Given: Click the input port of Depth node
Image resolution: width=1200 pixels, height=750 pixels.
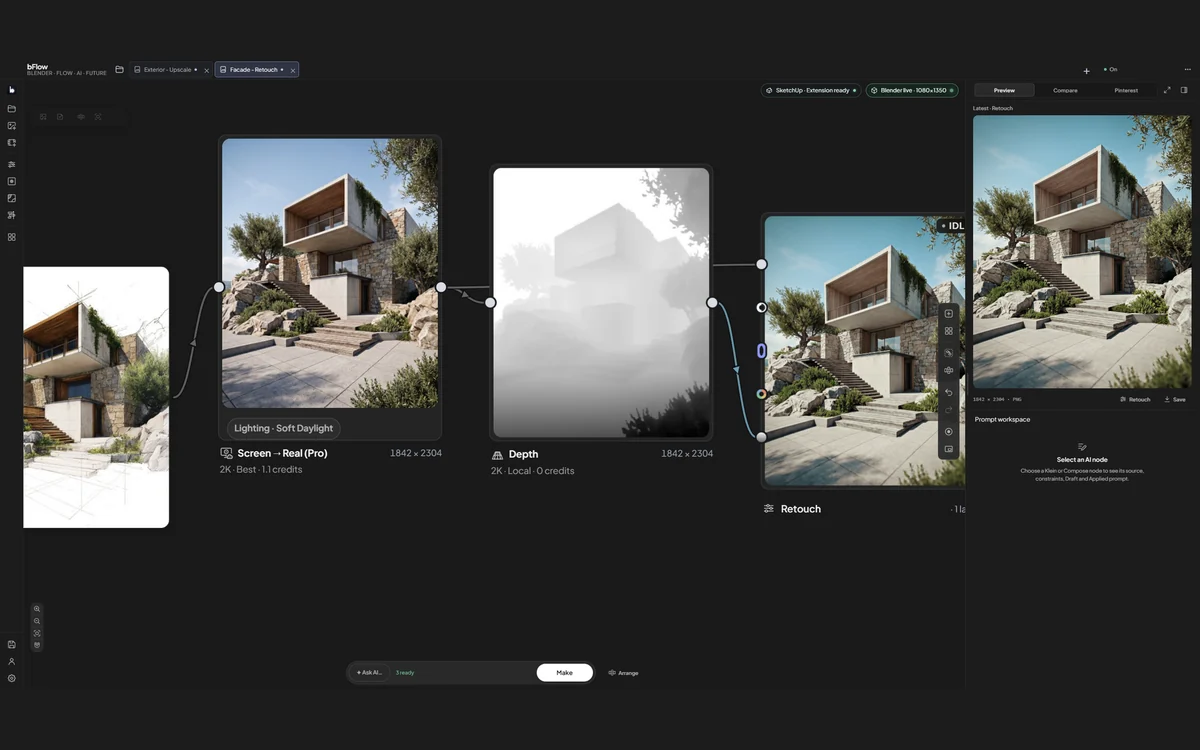Looking at the screenshot, I should pyautogui.click(x=490, y=302).
